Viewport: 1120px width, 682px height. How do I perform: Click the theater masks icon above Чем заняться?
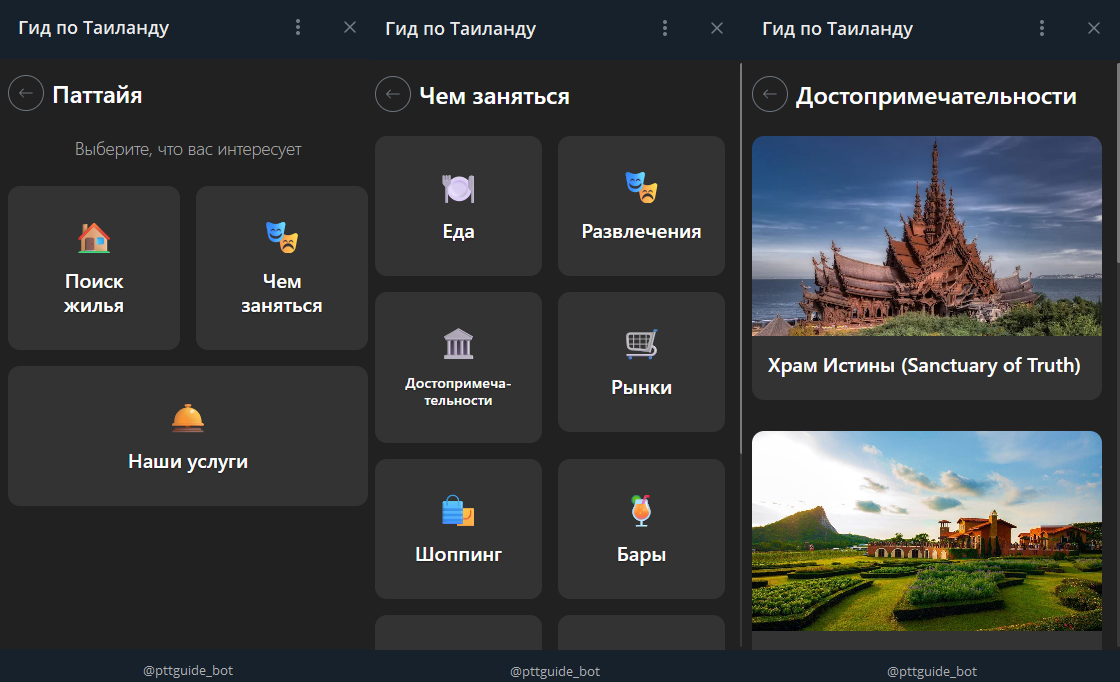(281, 238)
